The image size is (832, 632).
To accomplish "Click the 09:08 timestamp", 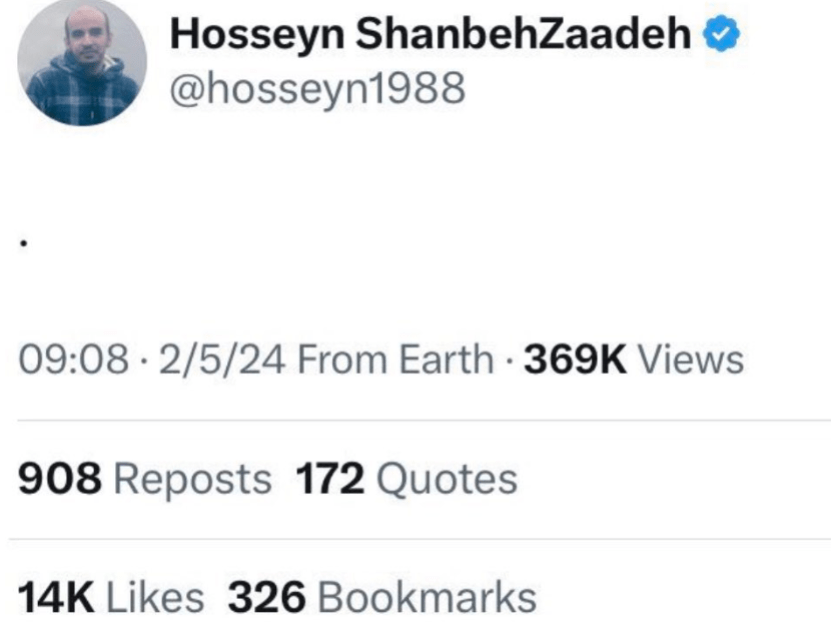I will [68, 360].
